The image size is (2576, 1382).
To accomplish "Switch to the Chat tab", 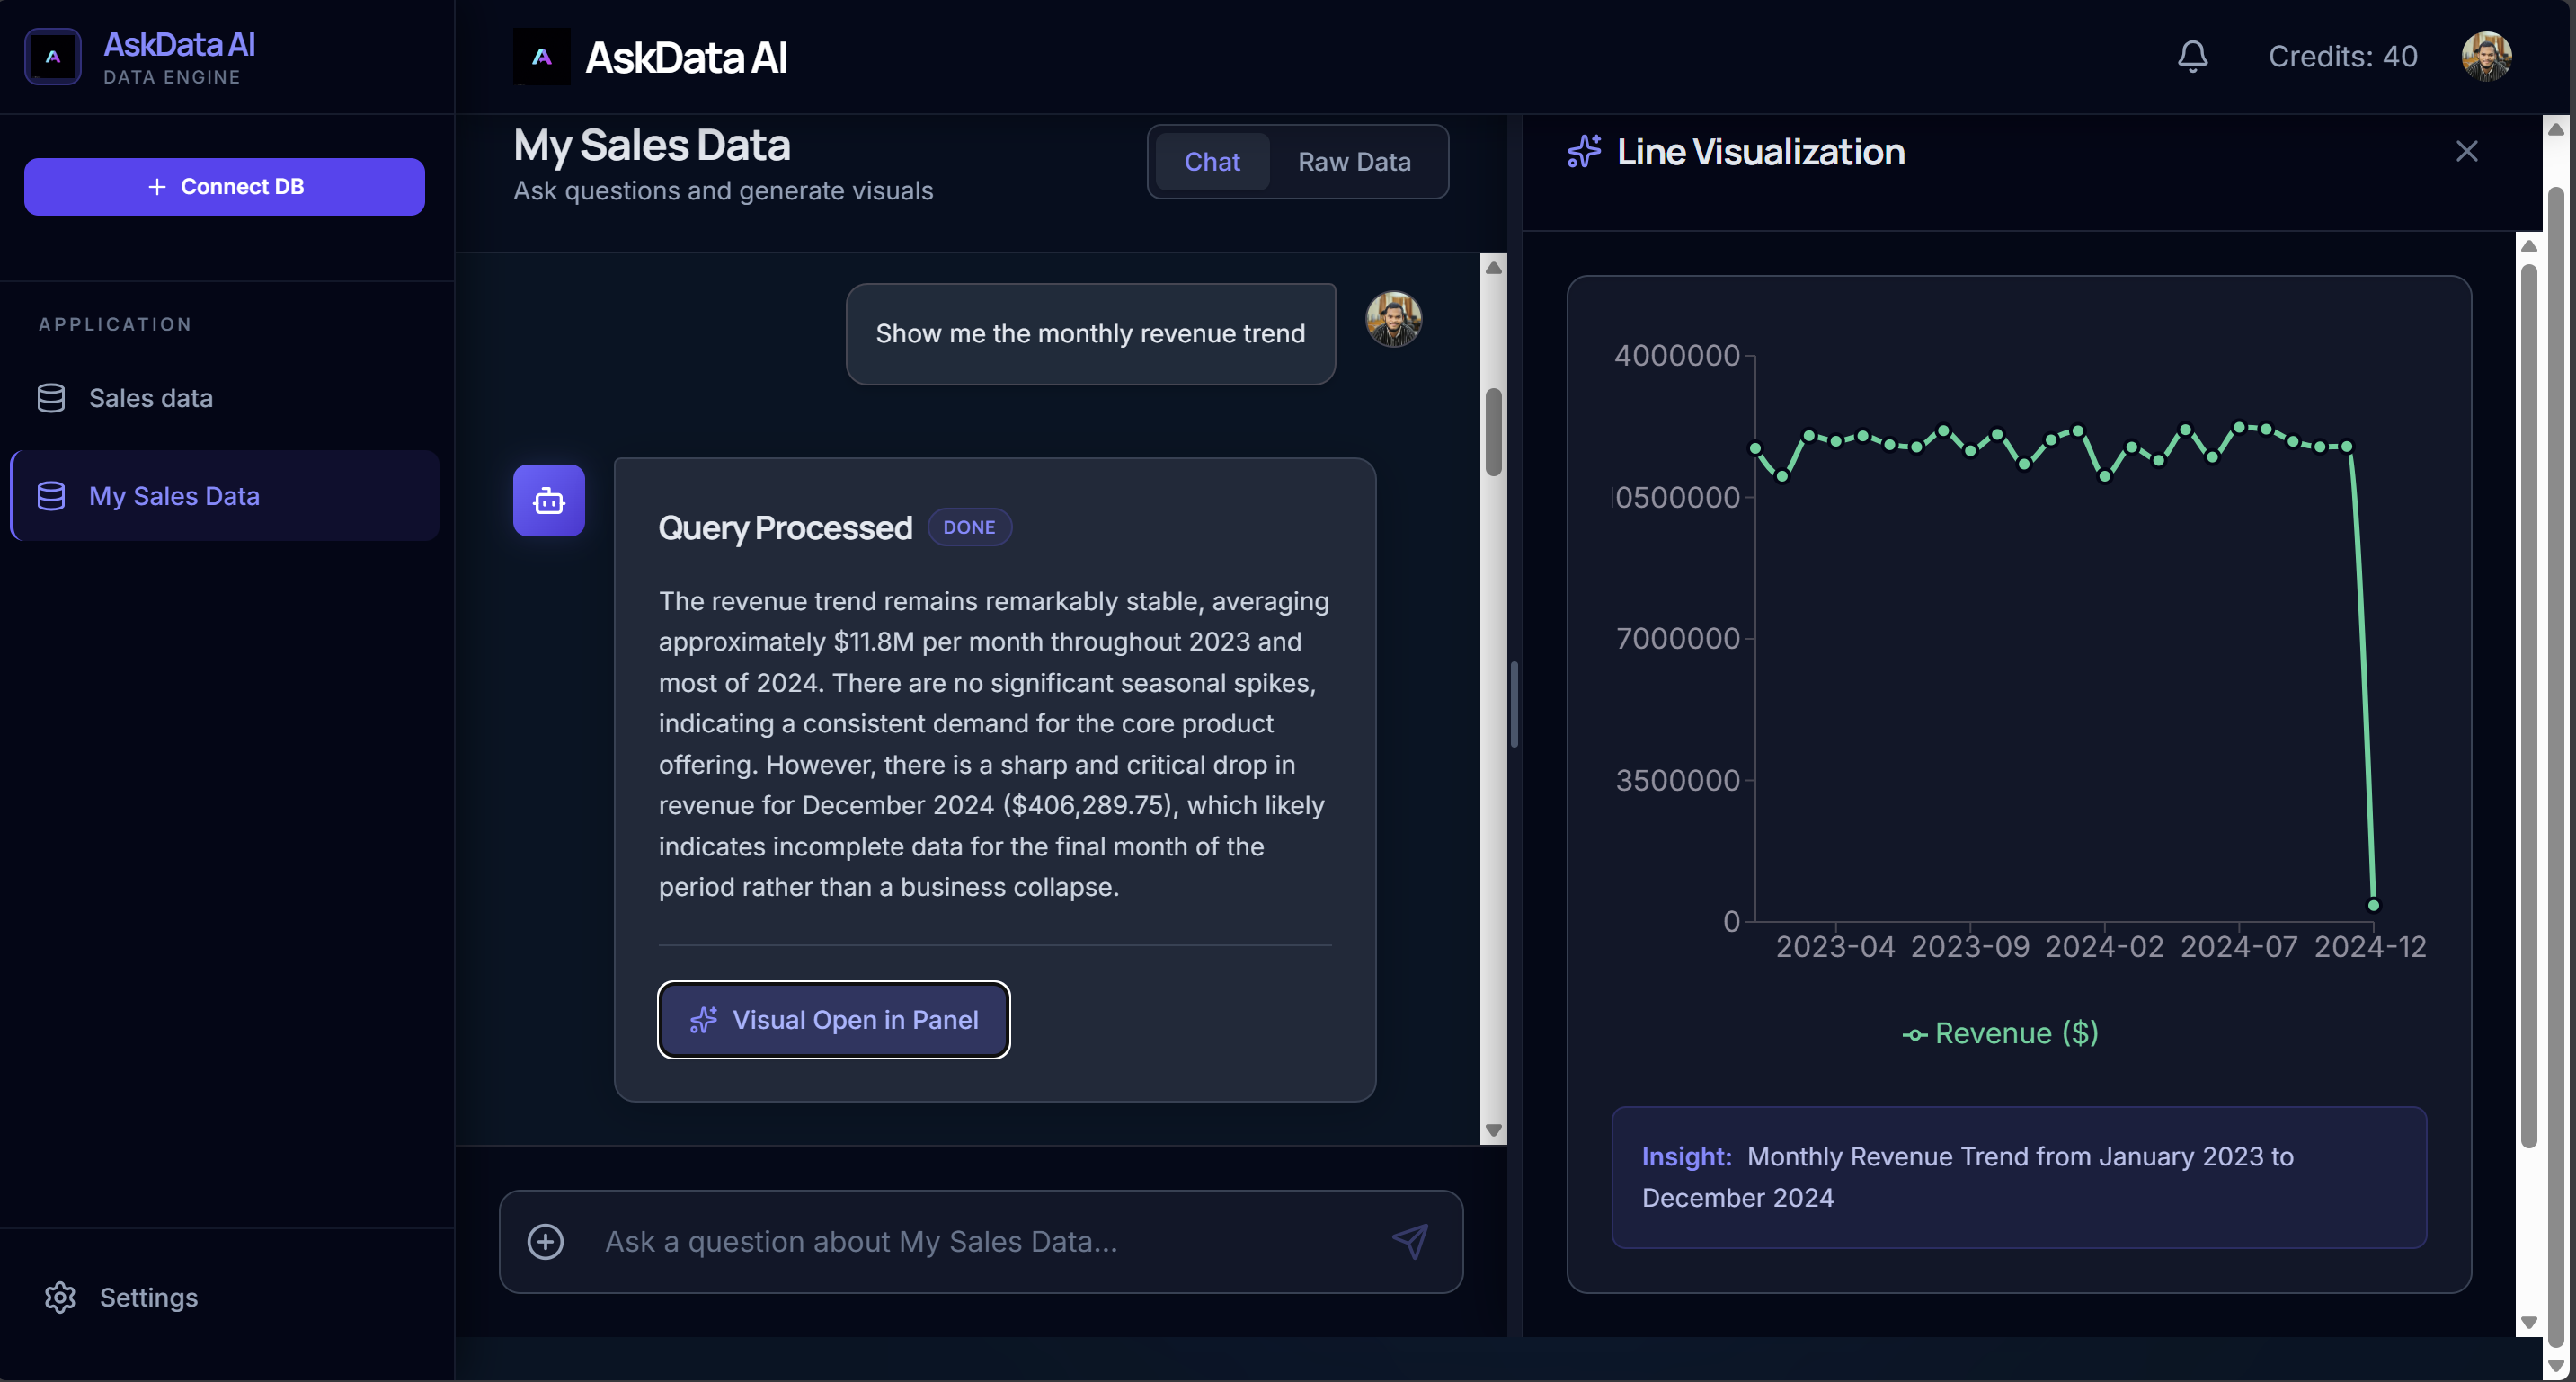I will click(x=1212, y=162).
